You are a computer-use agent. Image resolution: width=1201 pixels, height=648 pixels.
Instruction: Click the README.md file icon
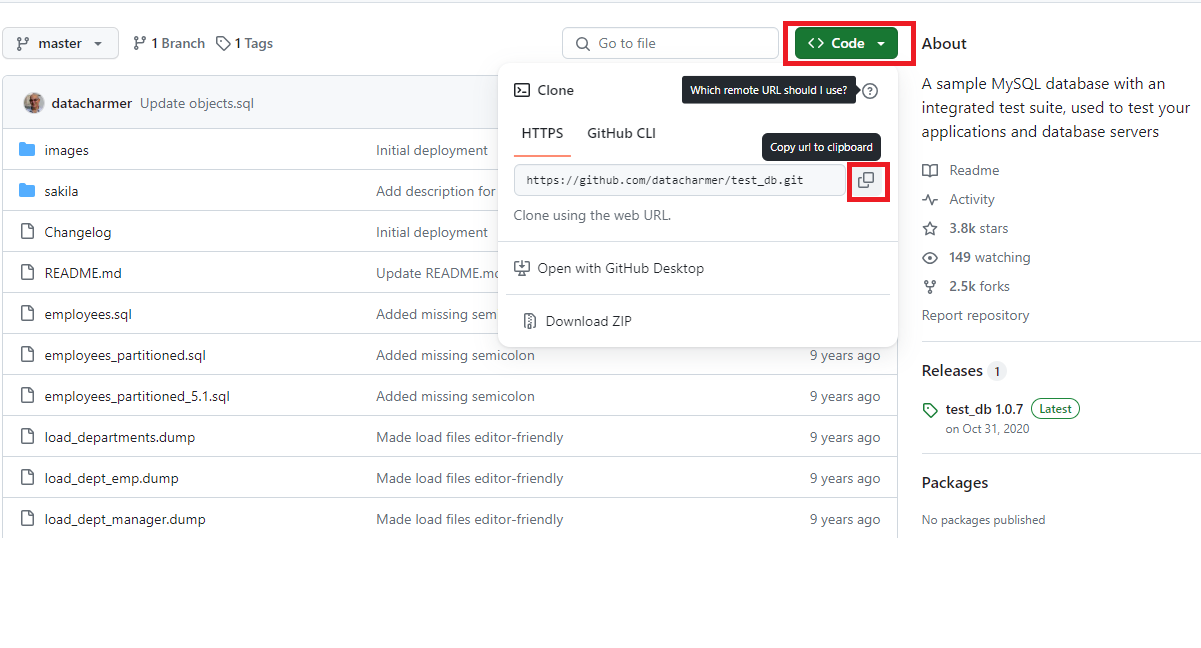[27, 273]
